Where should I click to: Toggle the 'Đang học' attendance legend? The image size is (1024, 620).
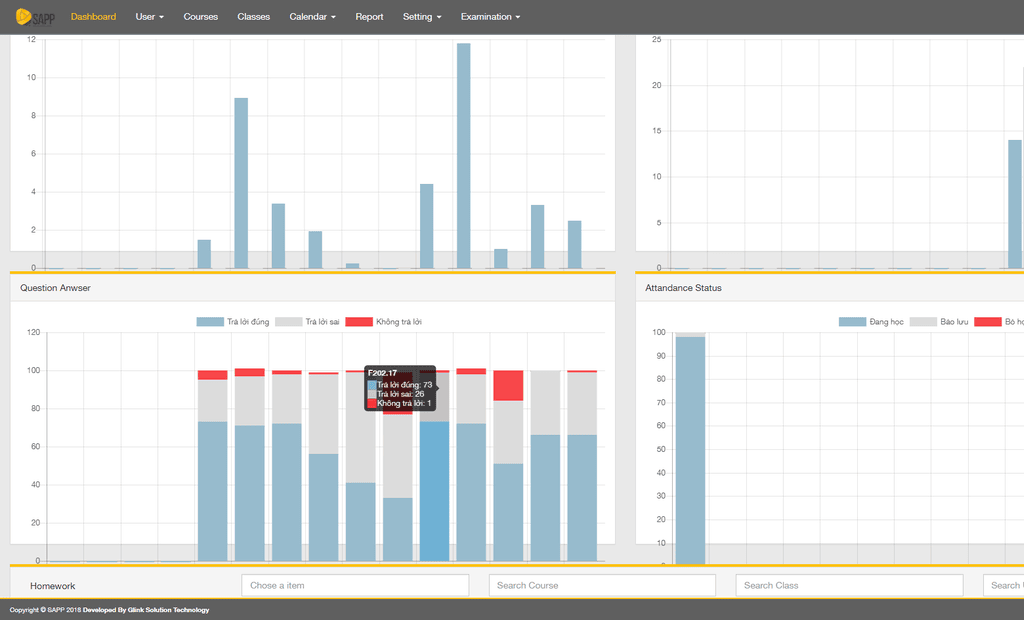click(871, 322)
